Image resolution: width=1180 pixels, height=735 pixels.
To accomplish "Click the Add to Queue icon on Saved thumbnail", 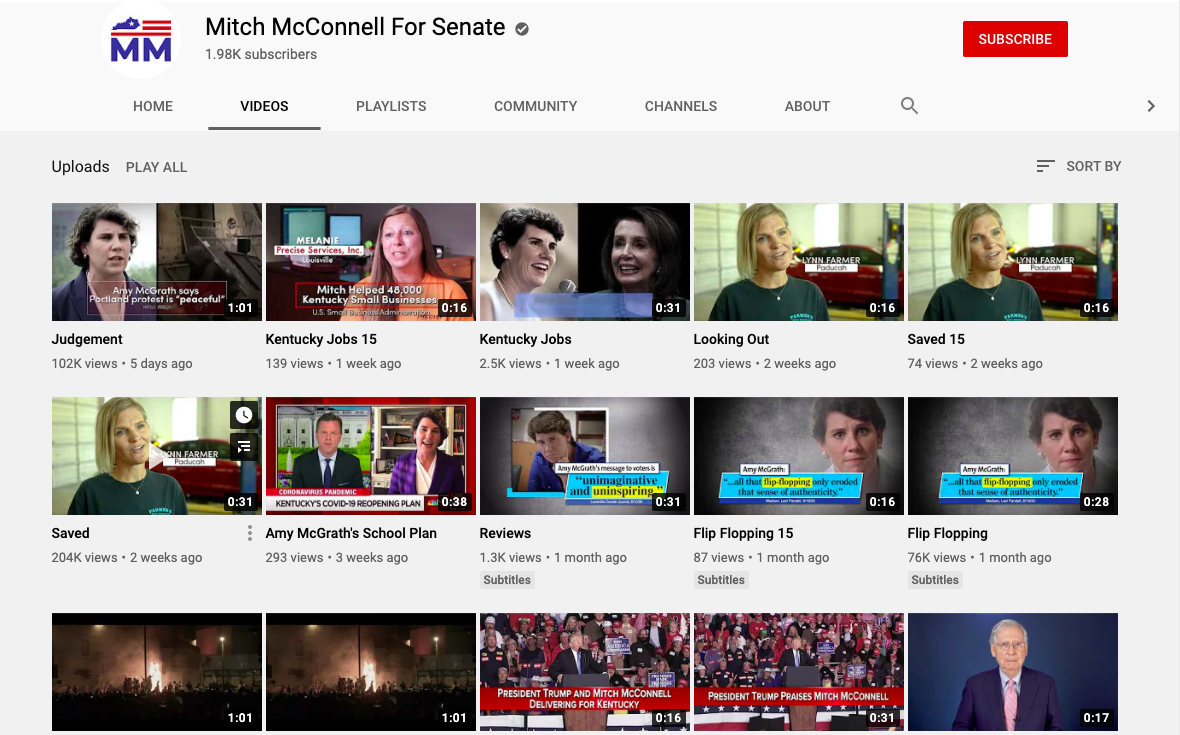I will click(x=244, y=447).
